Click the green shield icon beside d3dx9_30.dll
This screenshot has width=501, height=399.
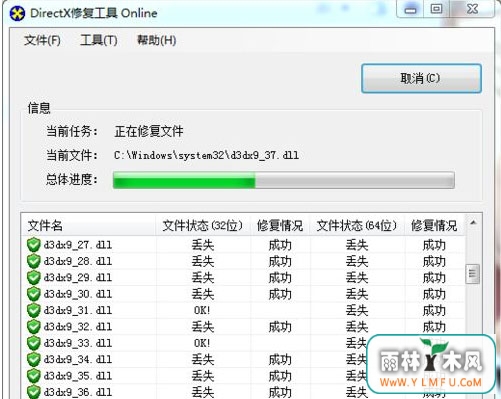point(34,294)
